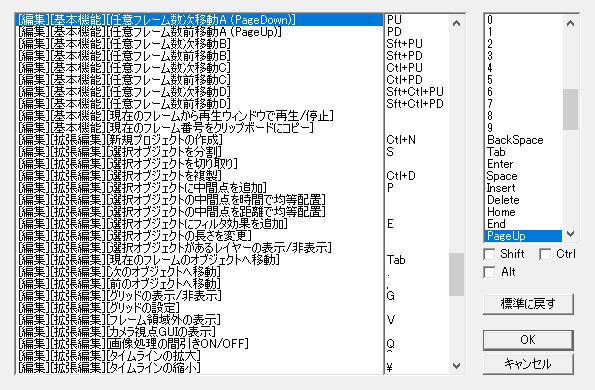Click command list scrollbar up arrow
This screenshot has width=595, height=390.
click(456, 23)
